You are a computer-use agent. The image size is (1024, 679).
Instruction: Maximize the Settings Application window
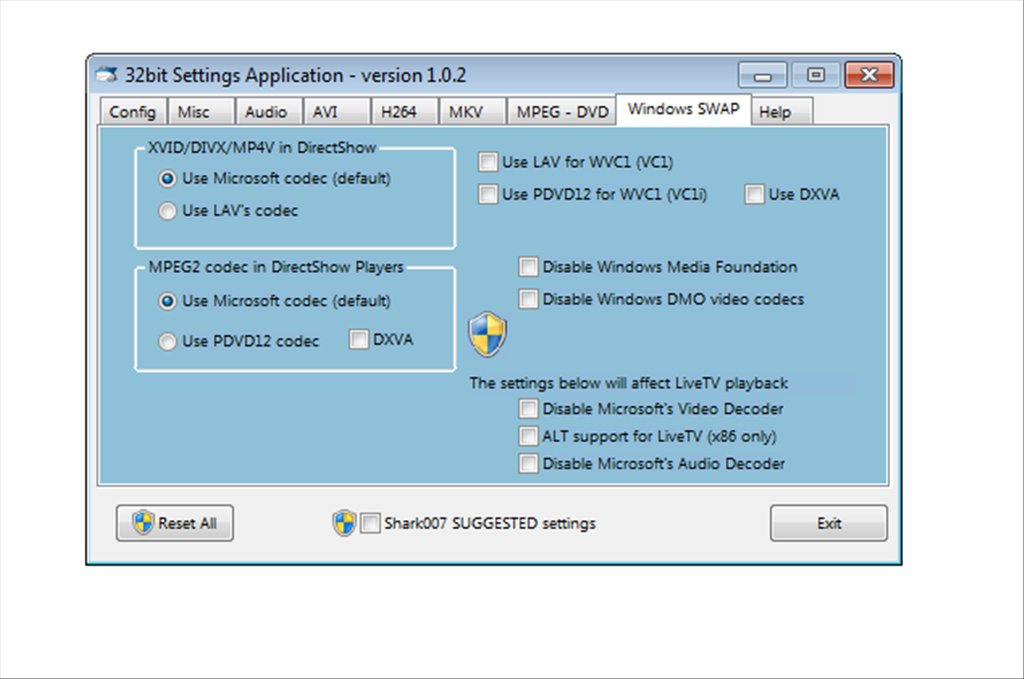[x=816, y=75]
